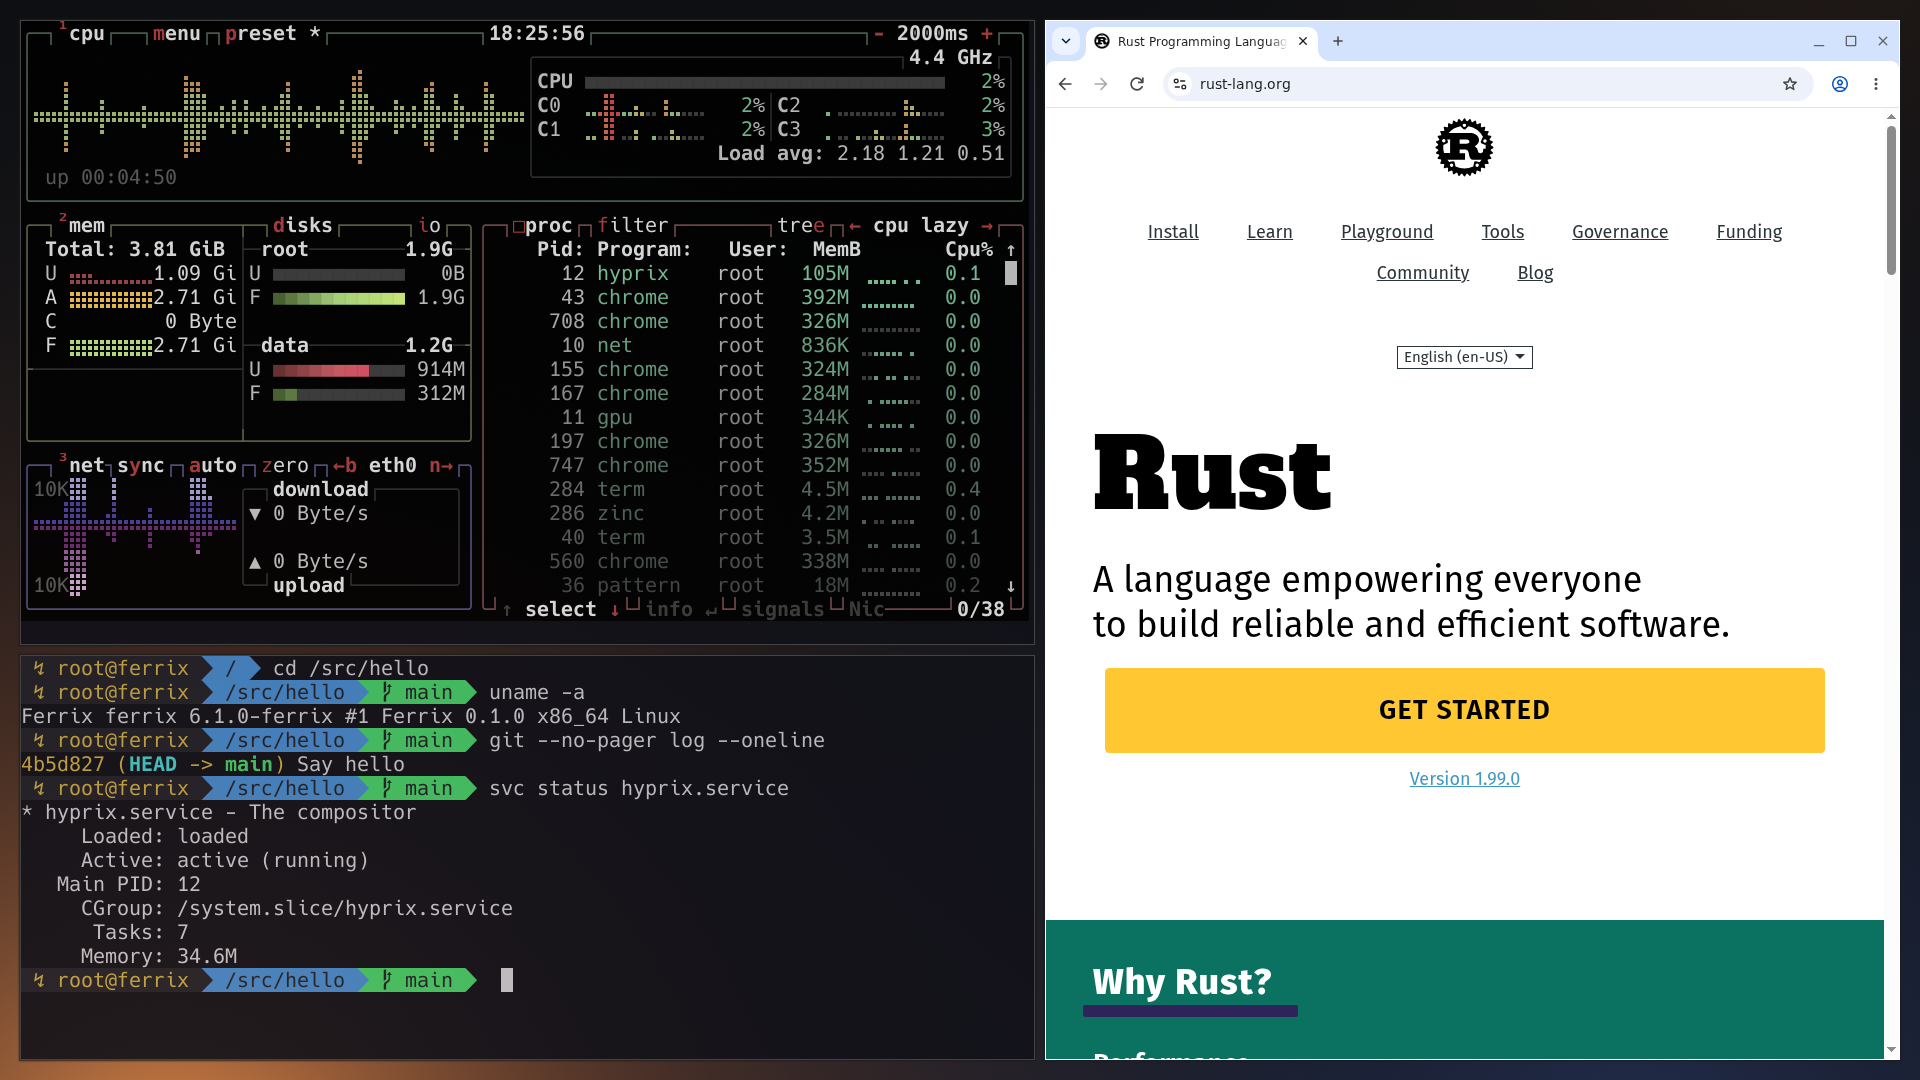Open the Learn link
This screenshot has height=1080, width=1920.
point(1270,232)
